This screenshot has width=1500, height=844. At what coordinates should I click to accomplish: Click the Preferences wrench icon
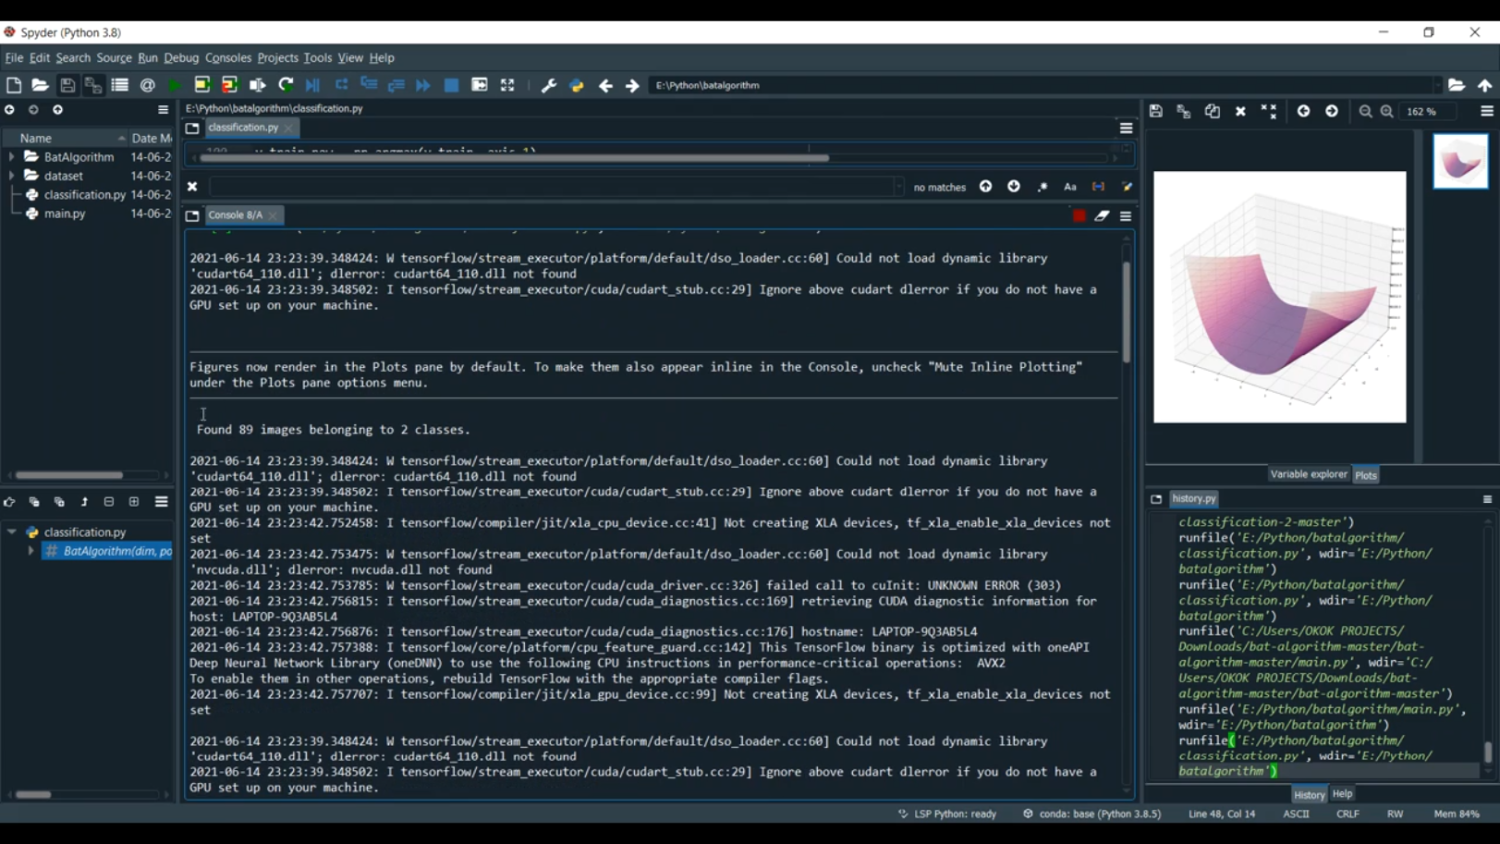pyautogui.click(x=548, y=86)
